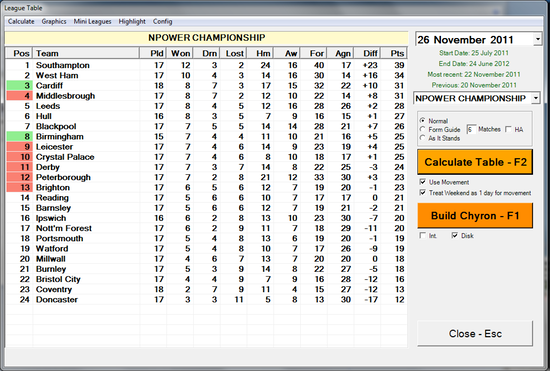The height and width of the screenshot is (371, 550).
Task: Select the Barnsley team name
Action: pyautogui.click(x=53, y=208)
